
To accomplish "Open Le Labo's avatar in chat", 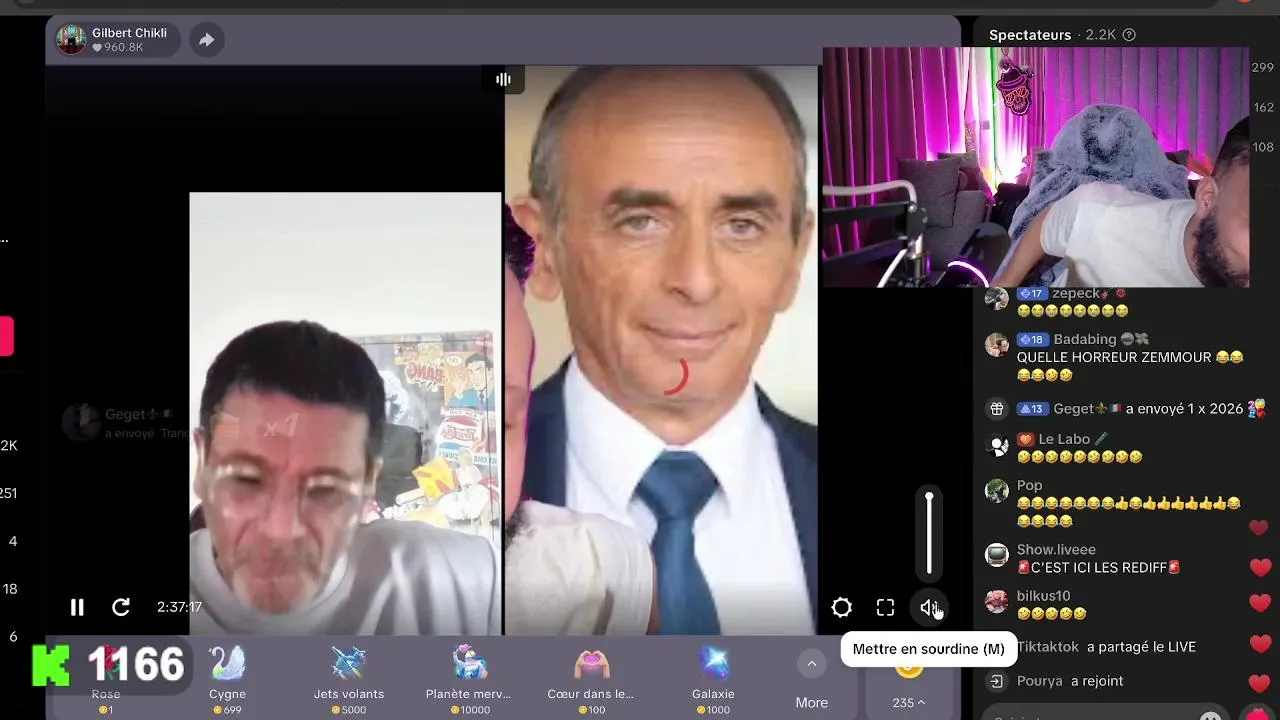I will tap(997, 446).
